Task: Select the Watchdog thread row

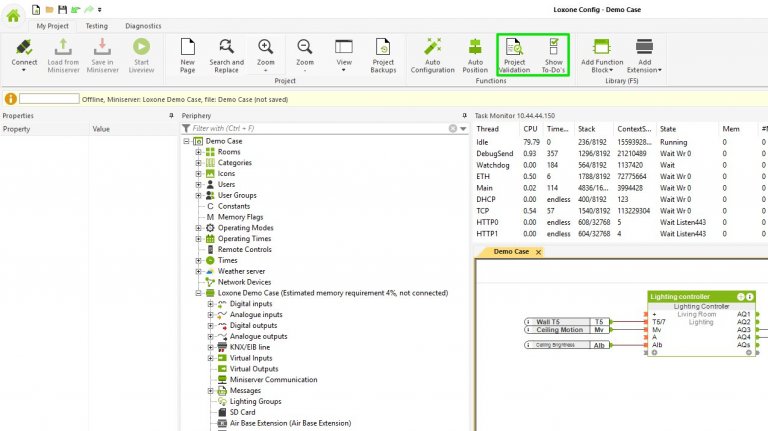Action: tap(620, 165)
